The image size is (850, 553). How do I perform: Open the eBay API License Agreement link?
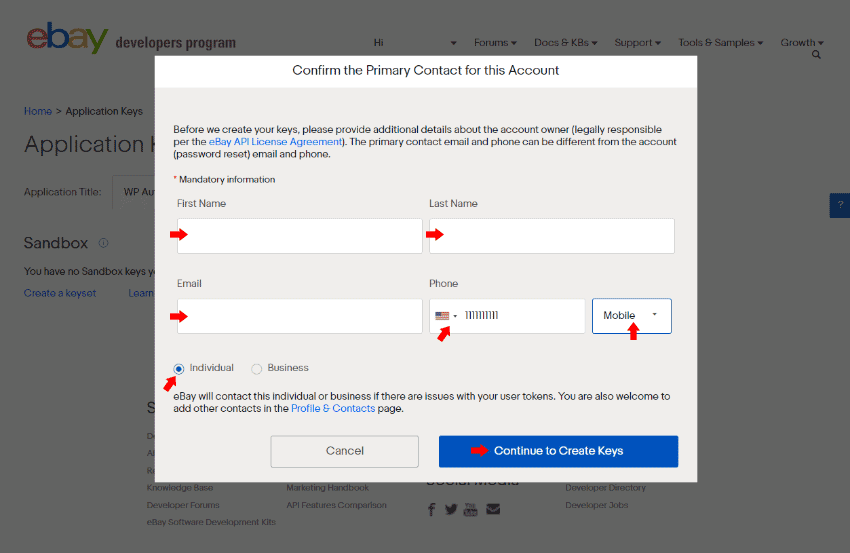pyautogui.click(x=275, y=142)
